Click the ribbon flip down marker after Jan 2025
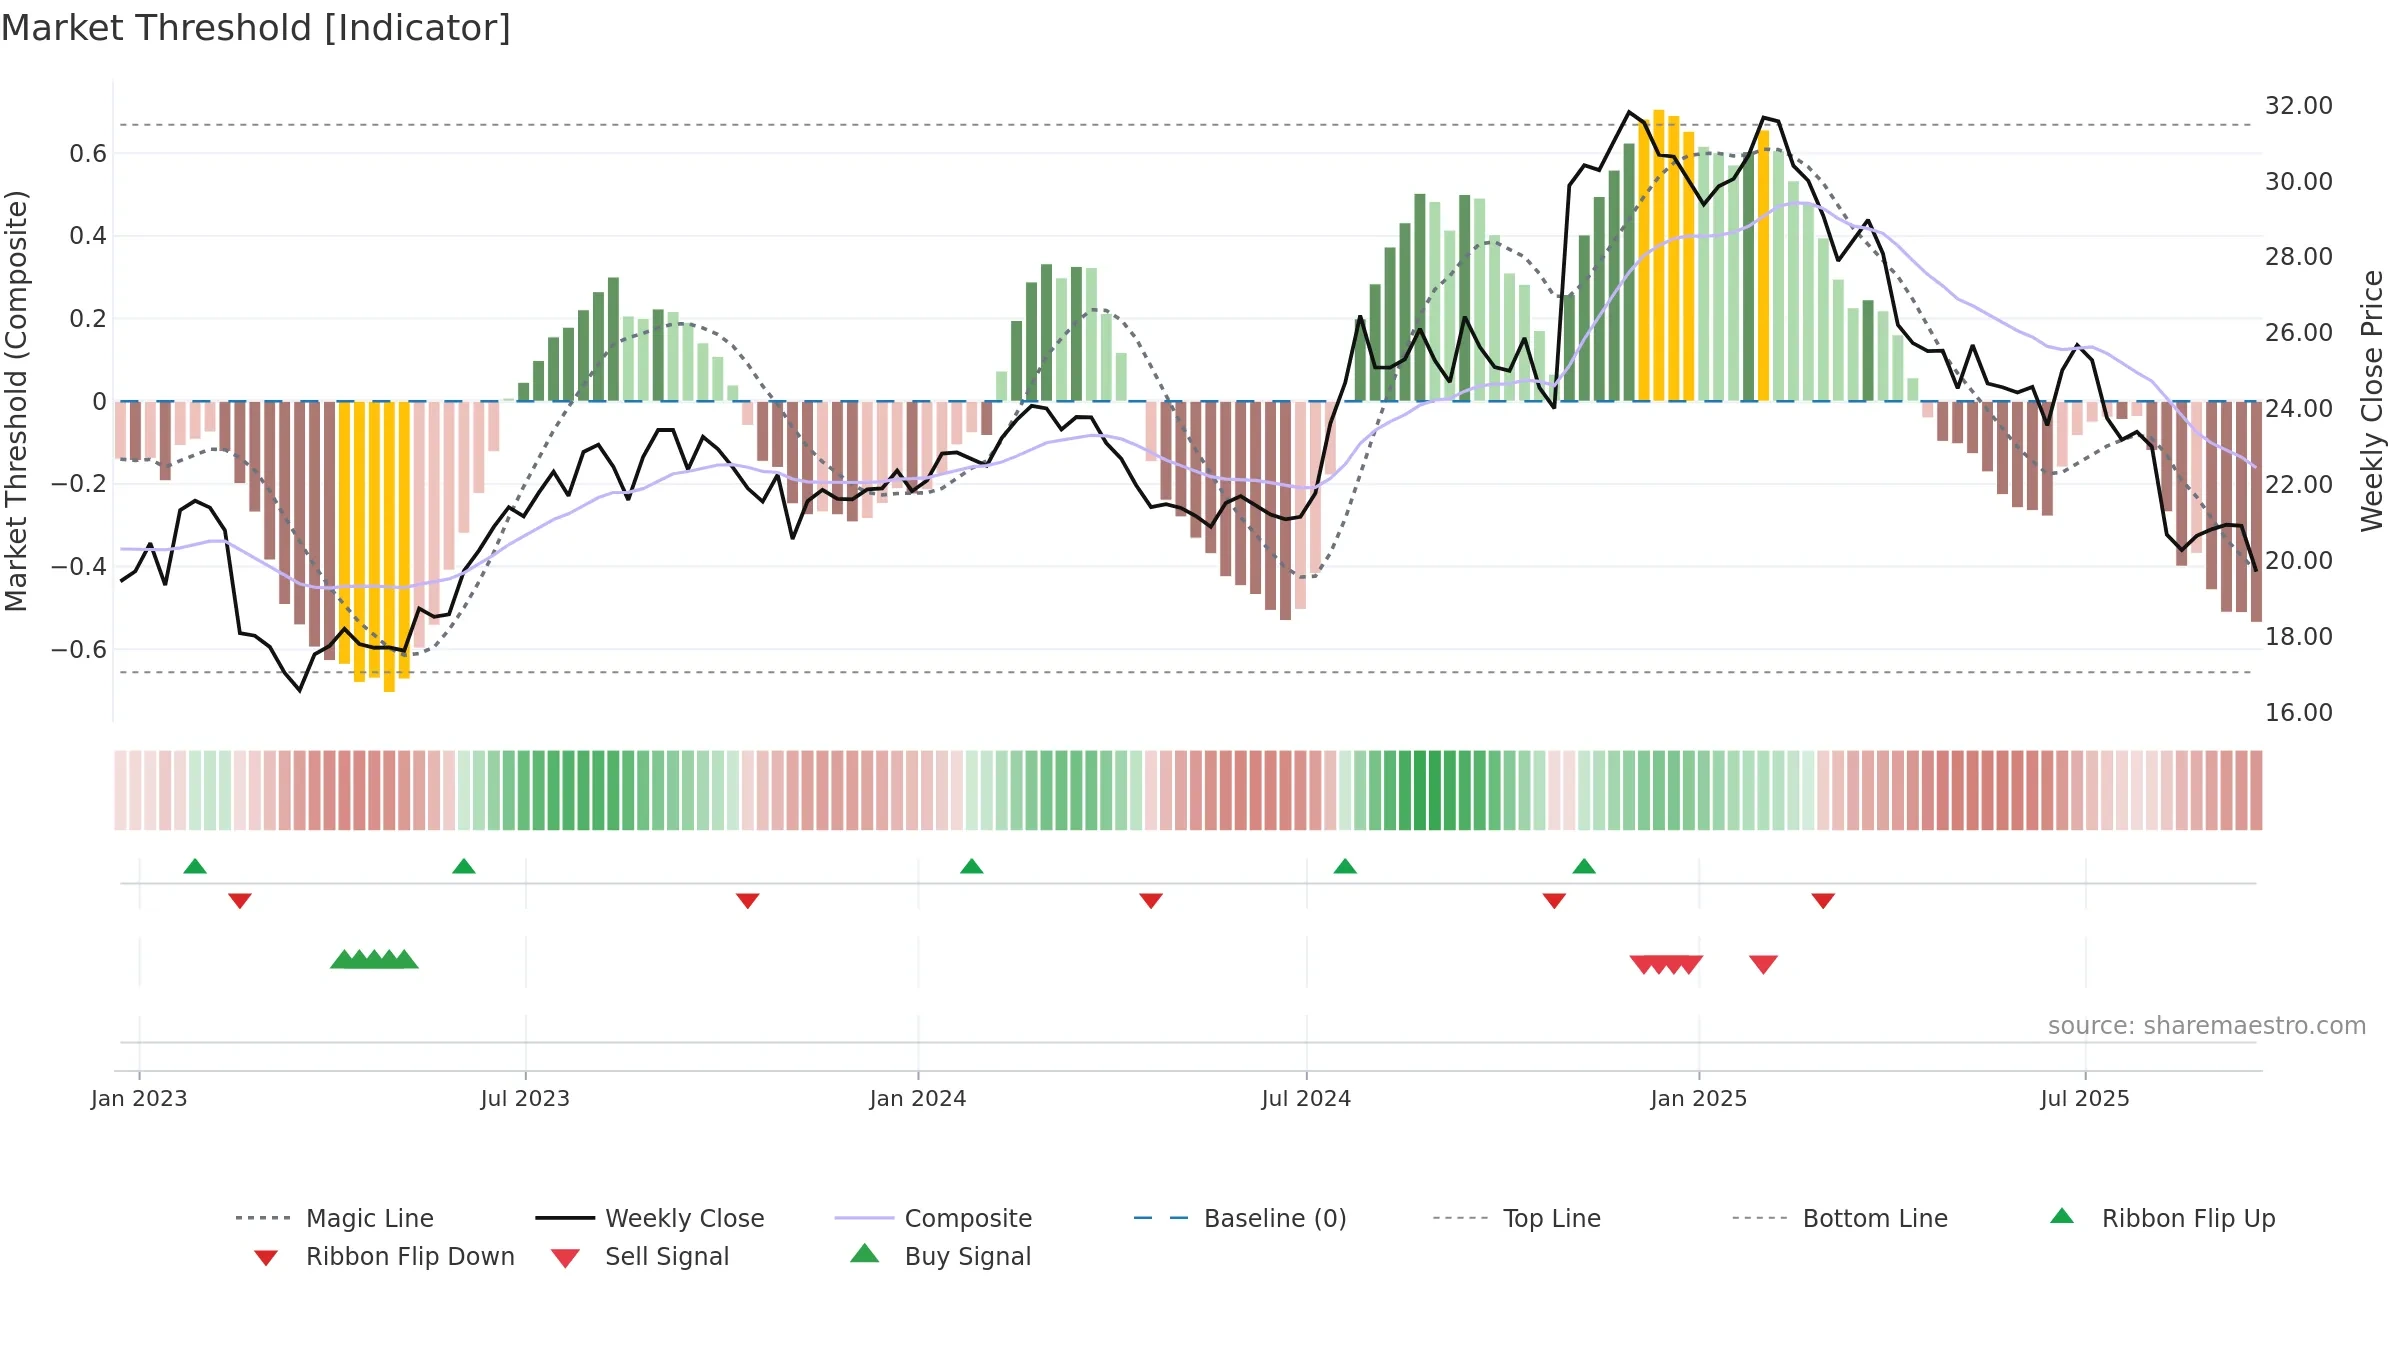 click(1823, 901)
